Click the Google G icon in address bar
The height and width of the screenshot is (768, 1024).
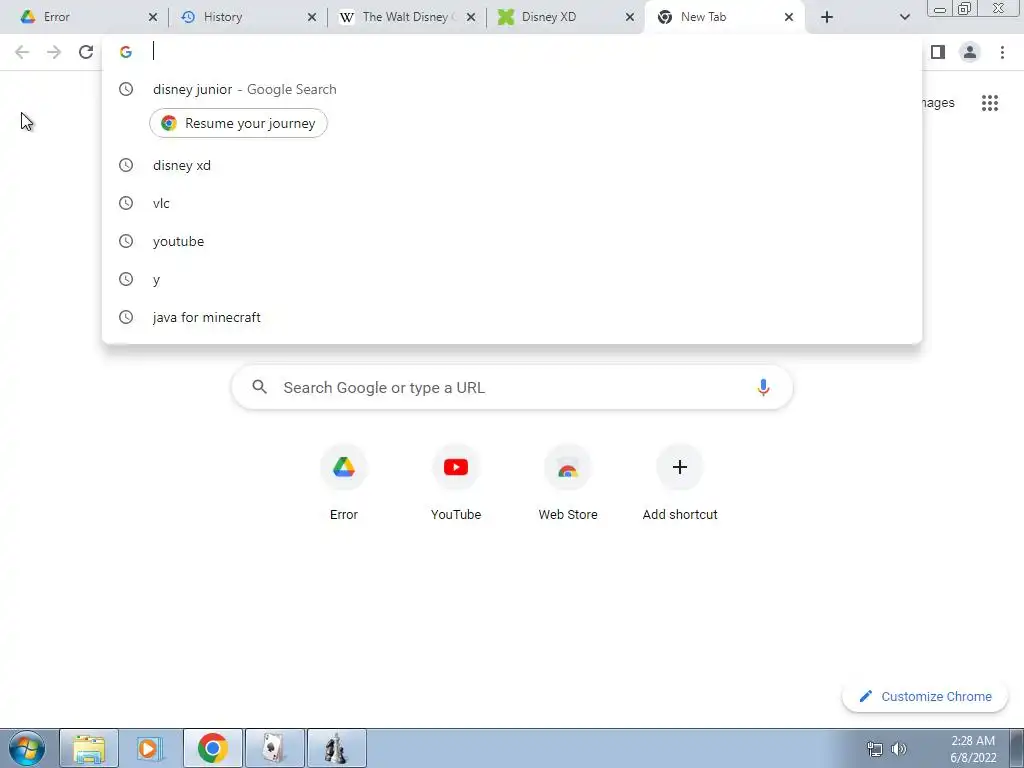tap(126, 52)
